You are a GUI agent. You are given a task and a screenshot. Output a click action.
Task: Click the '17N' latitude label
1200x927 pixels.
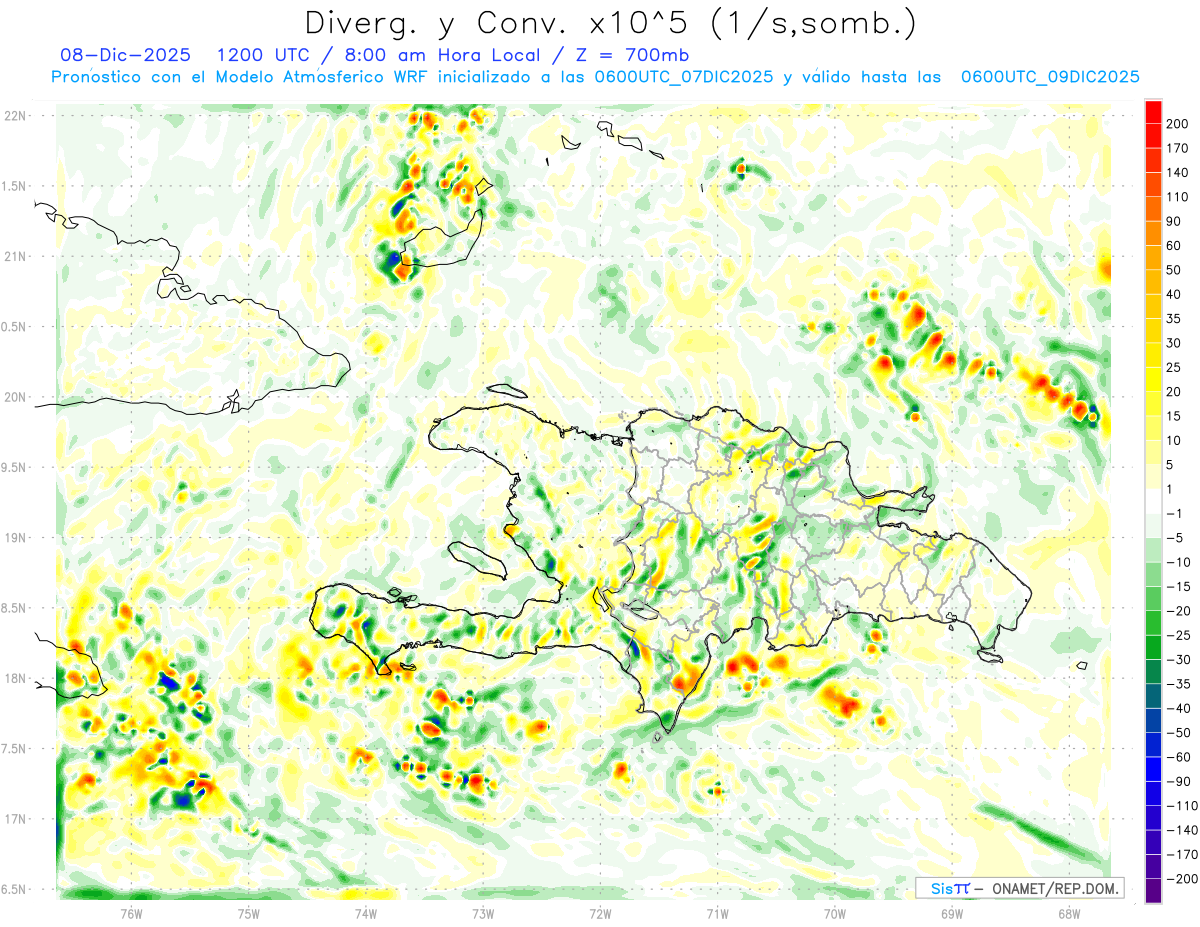pyautogui.click(x=14, y=819)
